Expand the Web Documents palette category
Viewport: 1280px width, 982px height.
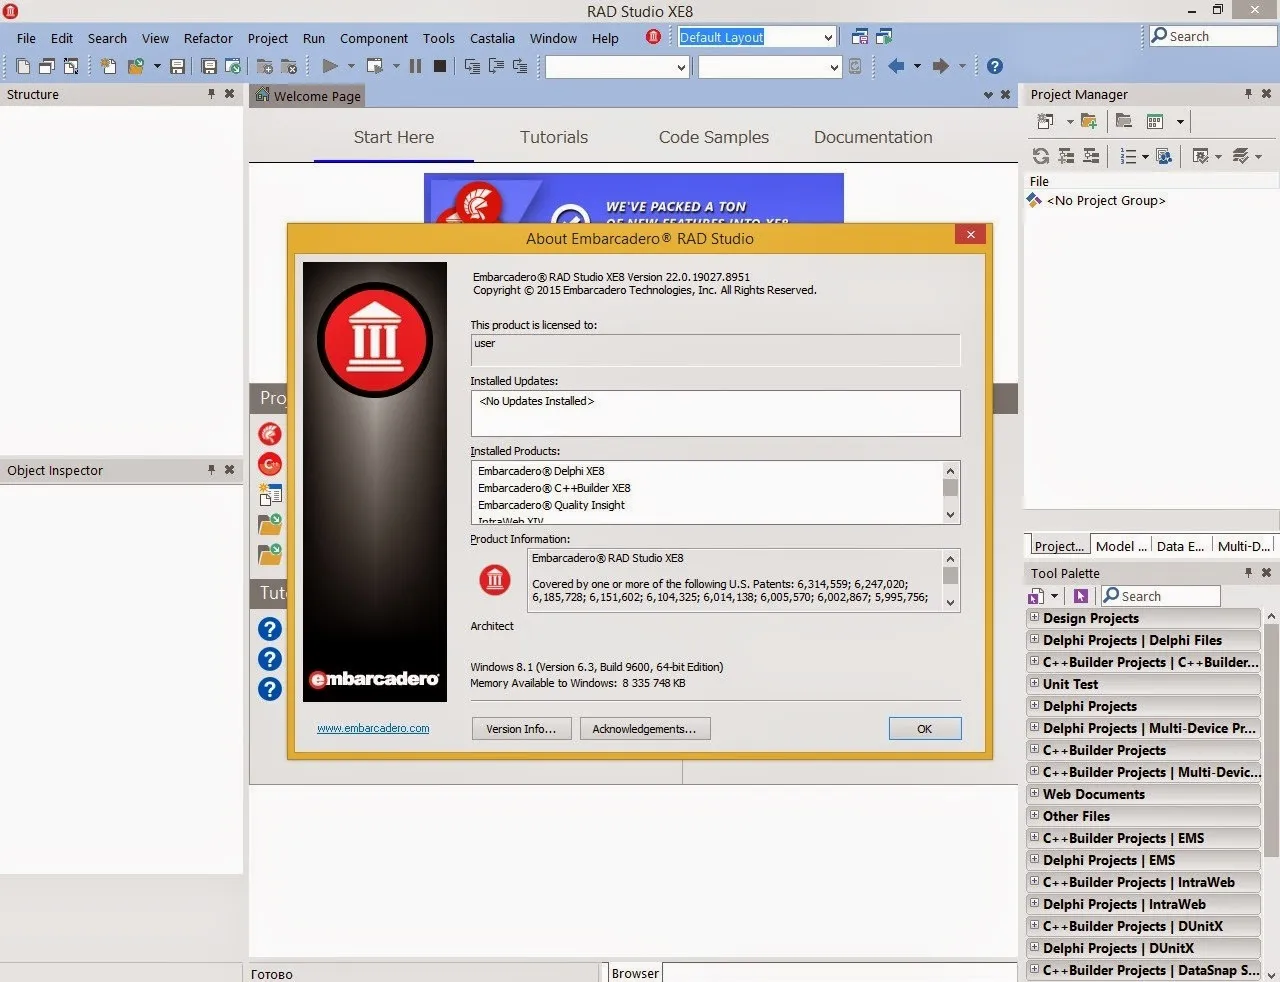point(1035,794)
